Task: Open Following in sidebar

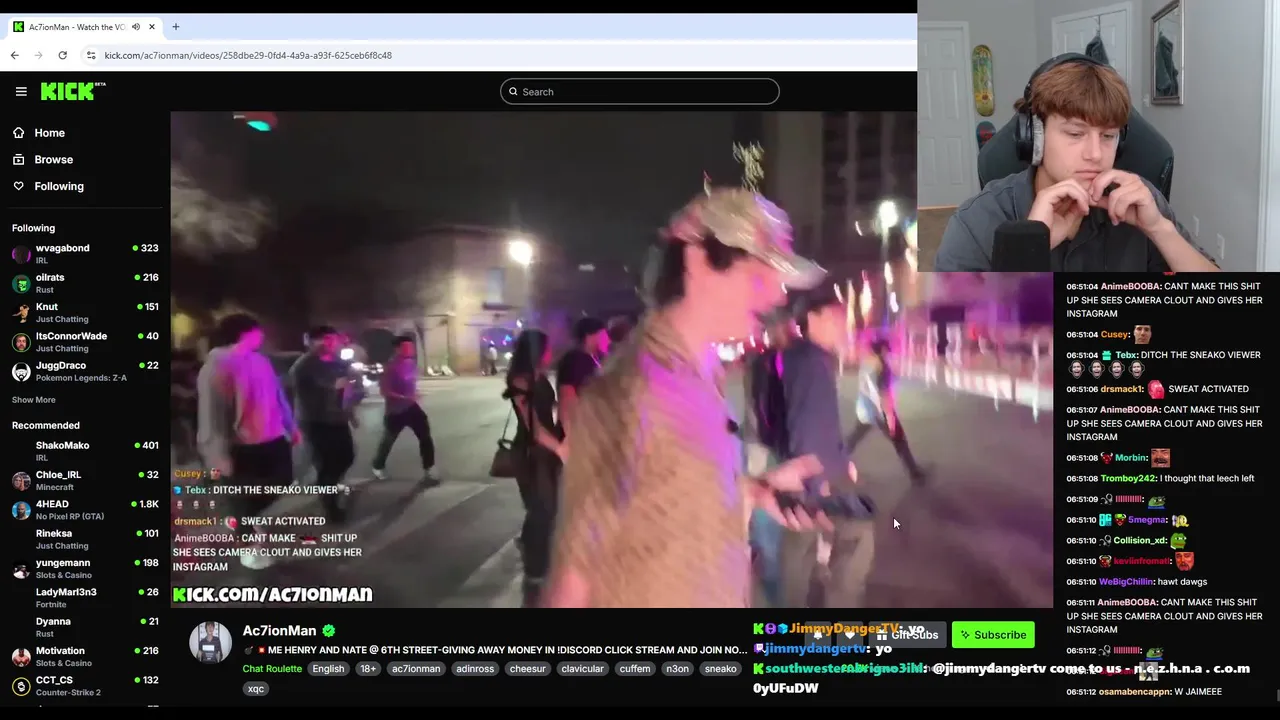Action: [59, 187]
